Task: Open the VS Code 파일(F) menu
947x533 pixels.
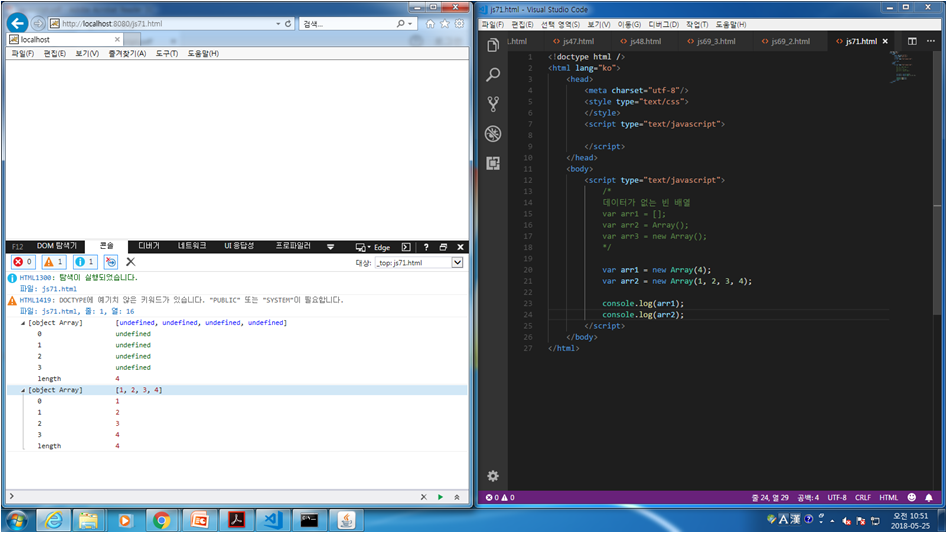Action: click(493, 24)
